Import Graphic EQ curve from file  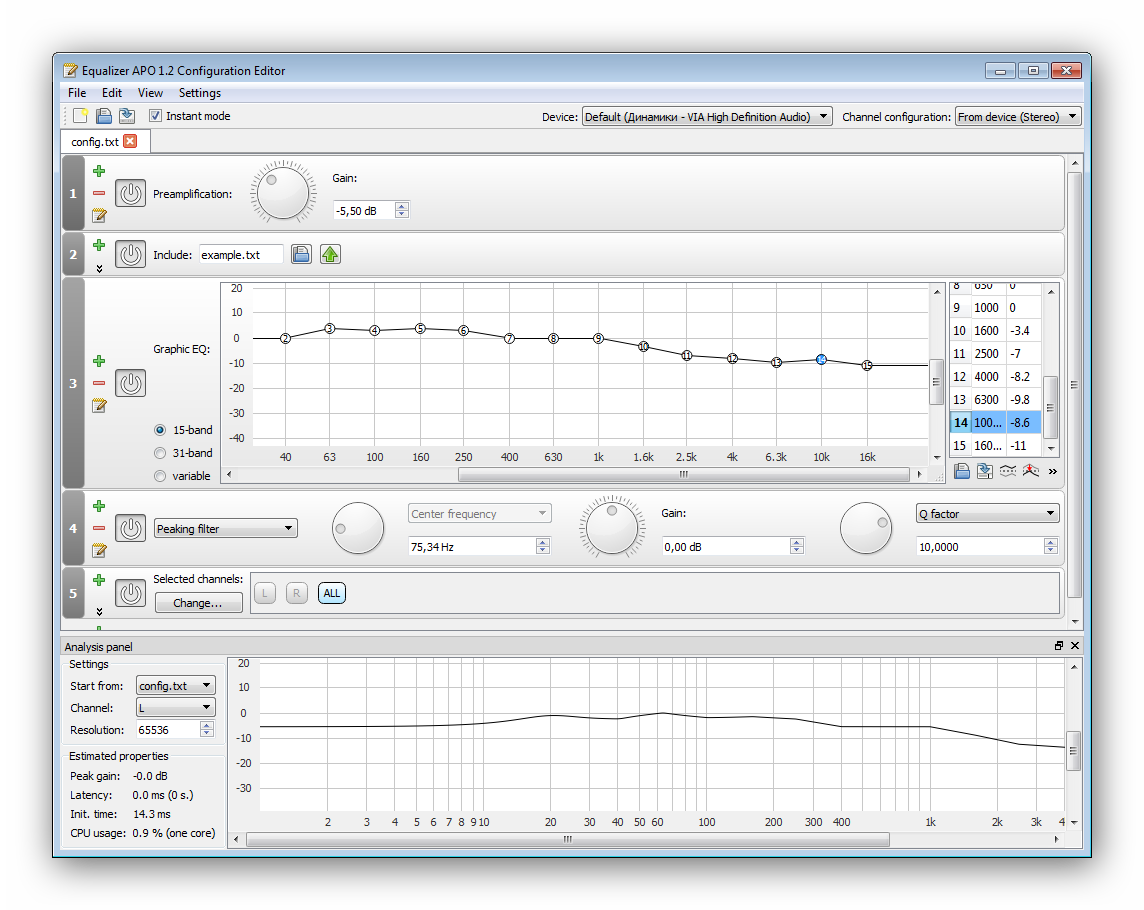tap(962, 471)
